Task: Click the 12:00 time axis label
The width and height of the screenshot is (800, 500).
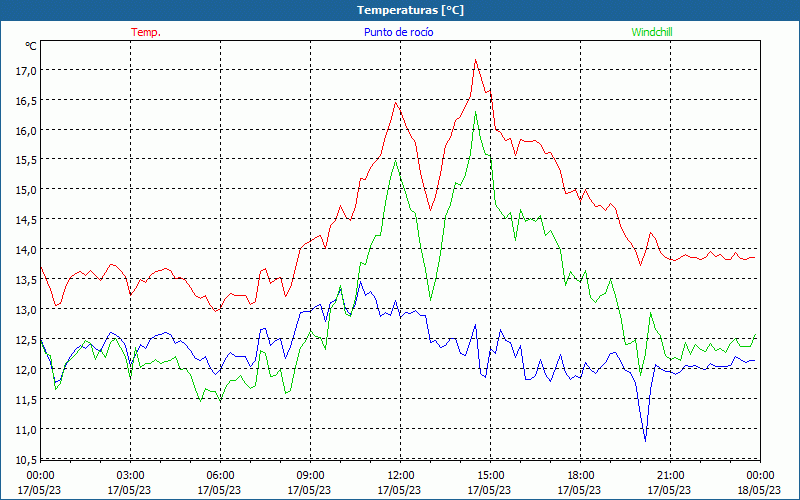Action: click(400, 475)
